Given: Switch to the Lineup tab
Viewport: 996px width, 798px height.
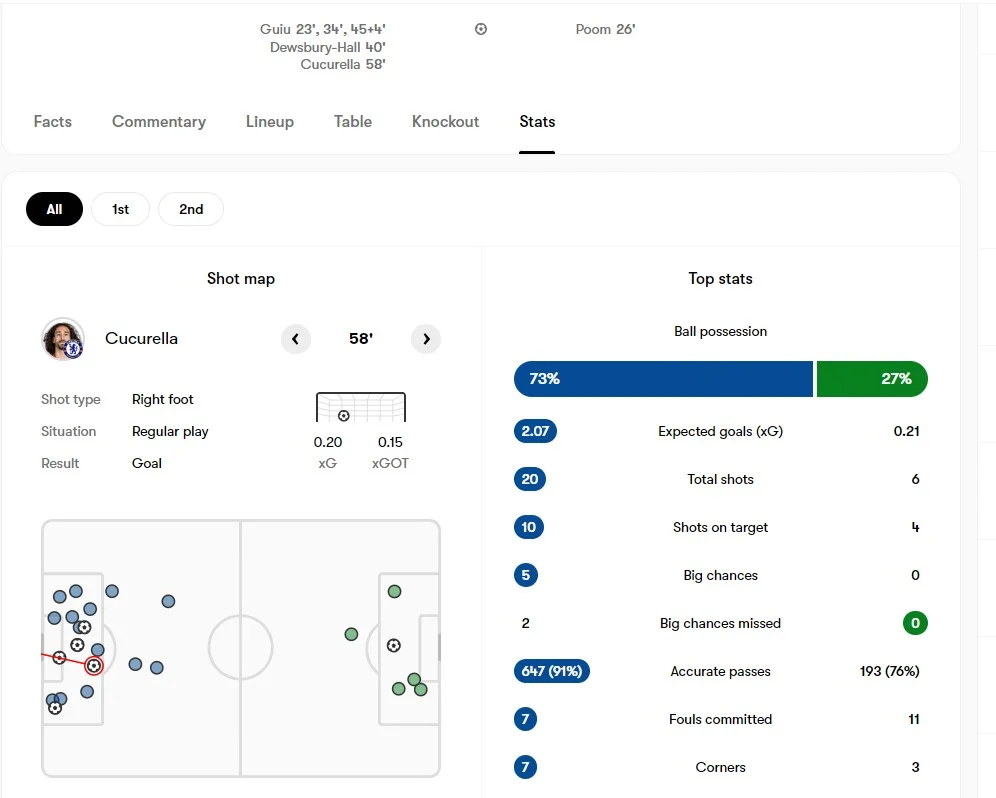Looking at the screenshot, I should 270,121.
